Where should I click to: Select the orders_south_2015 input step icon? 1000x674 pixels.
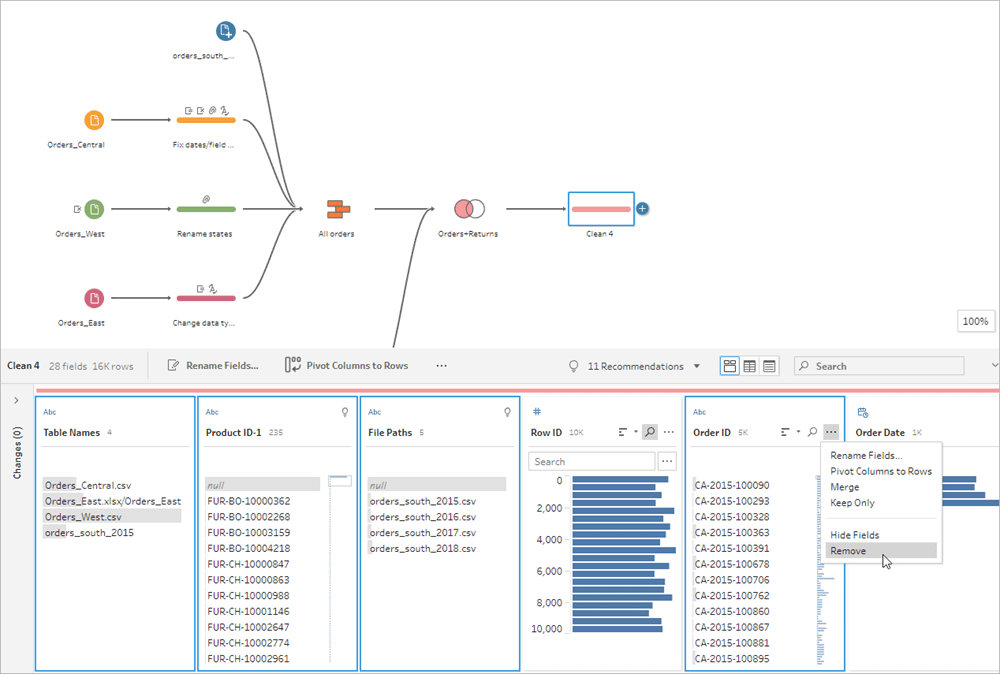click(x=224, y=29)
